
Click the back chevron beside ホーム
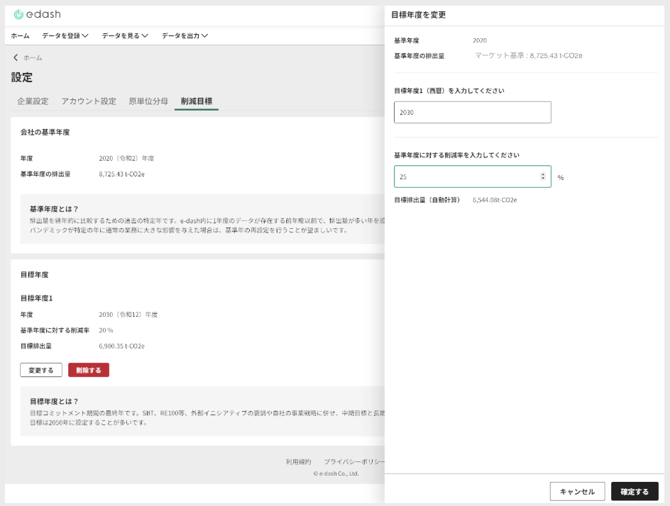15,58
